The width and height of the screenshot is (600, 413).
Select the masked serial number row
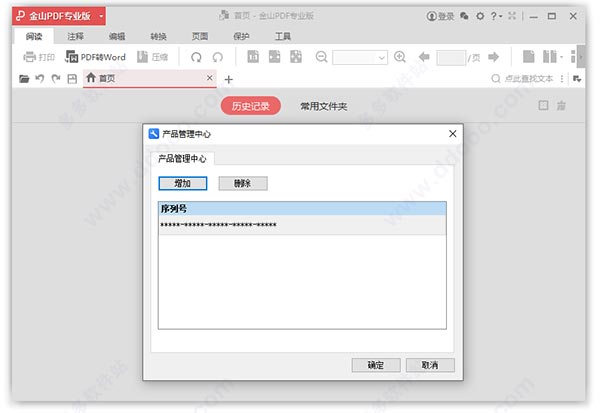(302, 225)
